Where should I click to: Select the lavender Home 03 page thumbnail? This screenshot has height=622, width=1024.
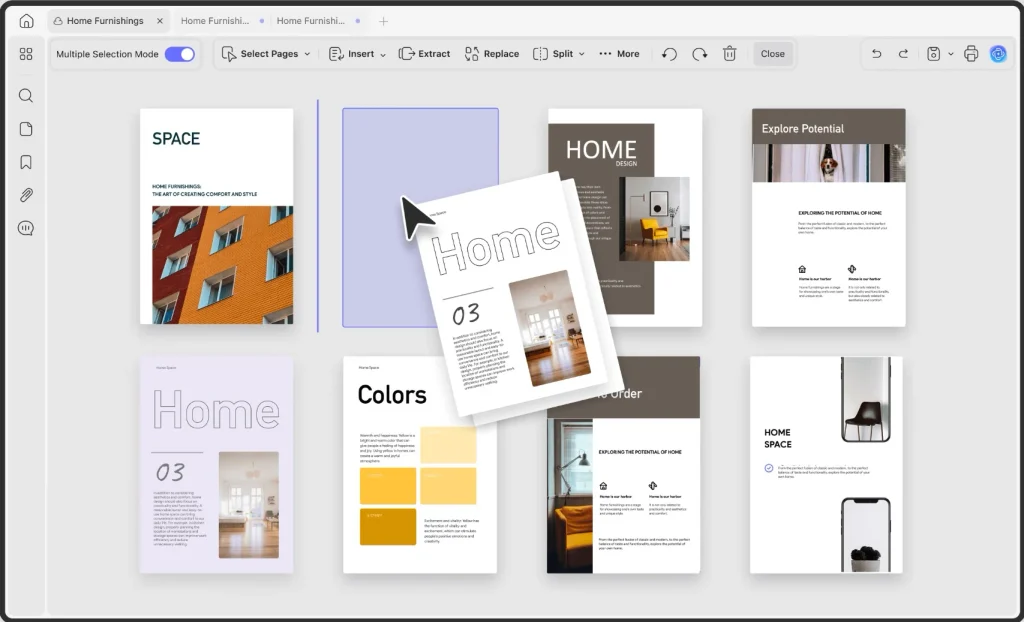217,465
